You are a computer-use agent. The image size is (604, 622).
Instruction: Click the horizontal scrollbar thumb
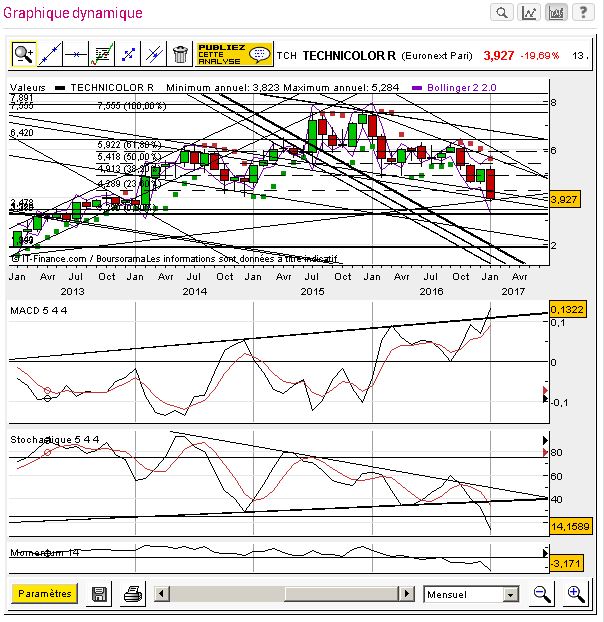tap(342, 594)
